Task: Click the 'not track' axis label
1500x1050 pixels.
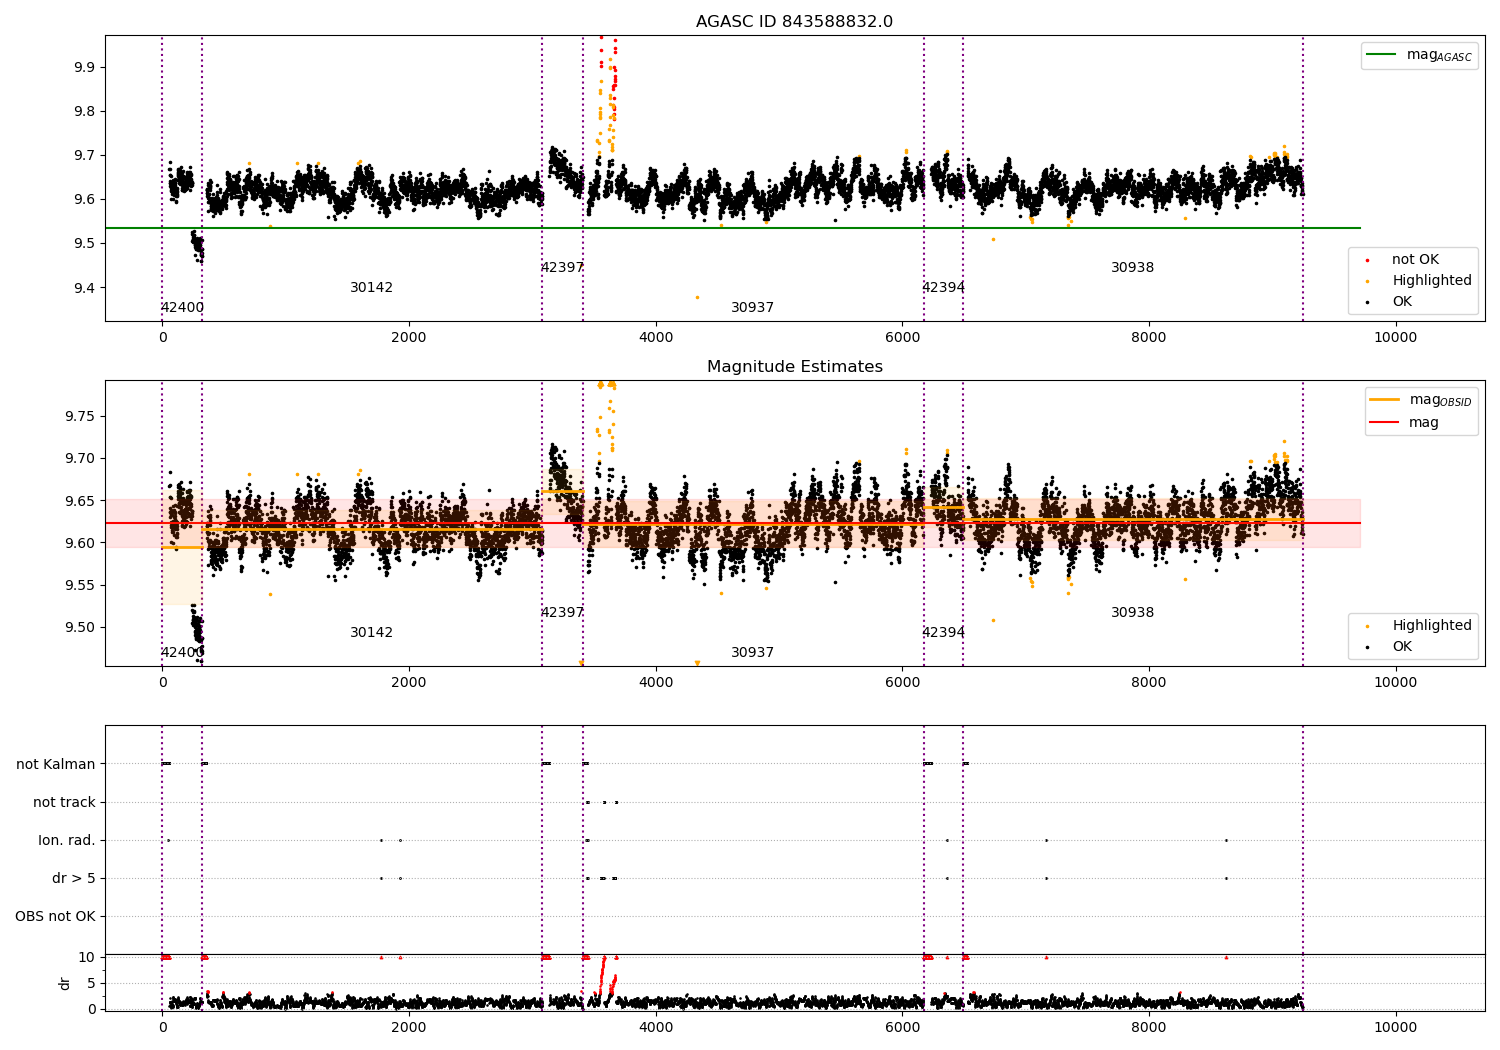Action: (x=64, y=802)
